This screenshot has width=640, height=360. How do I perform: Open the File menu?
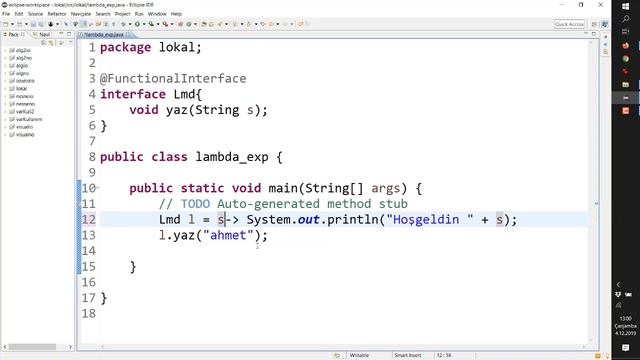pos(6,14)
